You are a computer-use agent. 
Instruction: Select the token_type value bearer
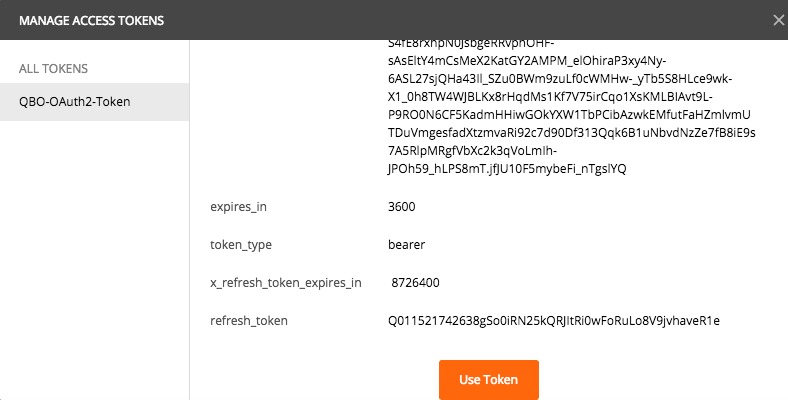pos(407,245)
